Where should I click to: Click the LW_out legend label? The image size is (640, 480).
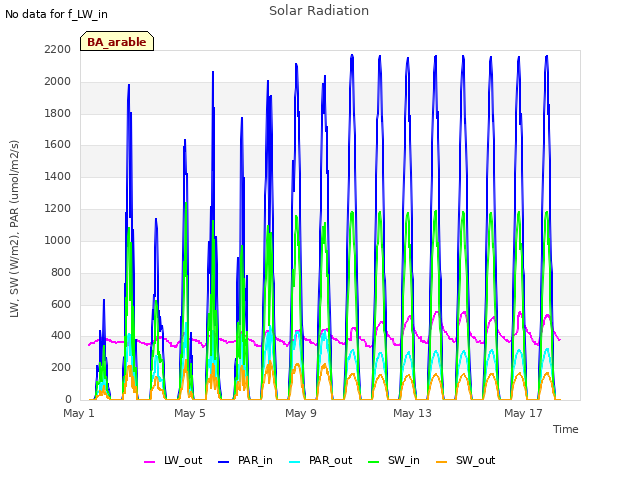click(183, 461)
